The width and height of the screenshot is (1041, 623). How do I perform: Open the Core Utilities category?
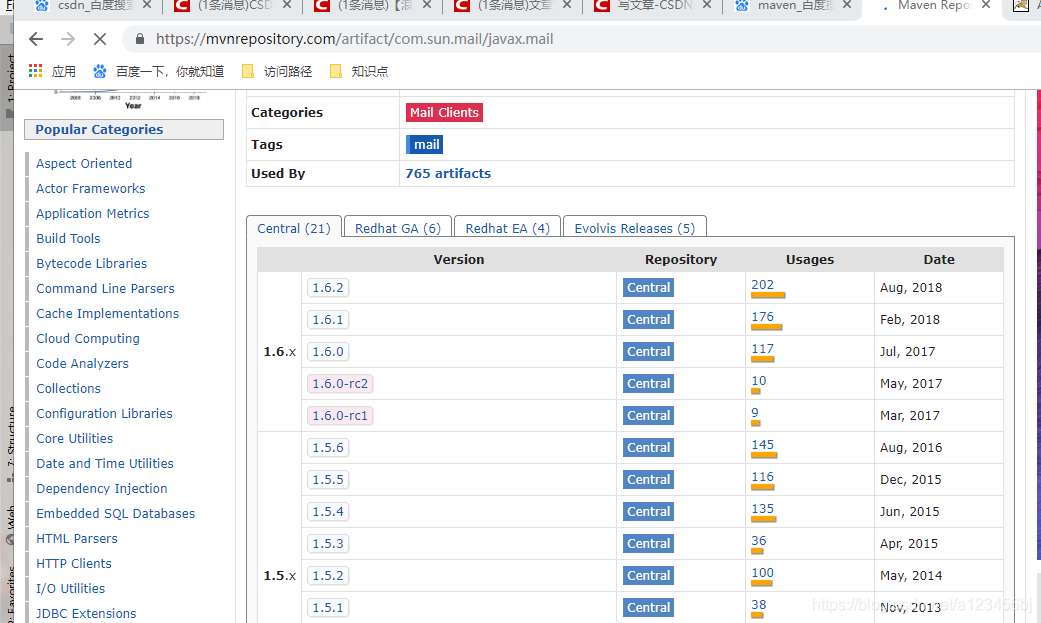click(x=74, y=438)
